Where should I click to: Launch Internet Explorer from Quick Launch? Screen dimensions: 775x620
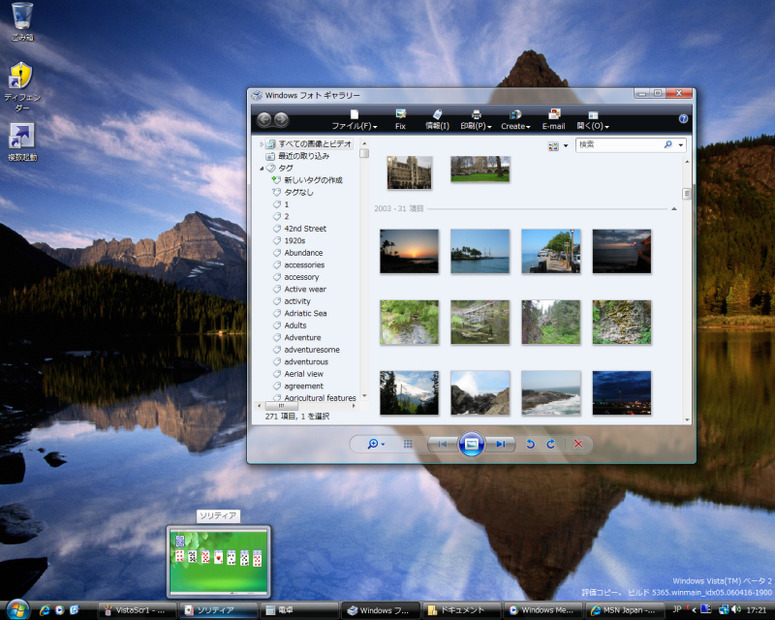pos(44,610)
